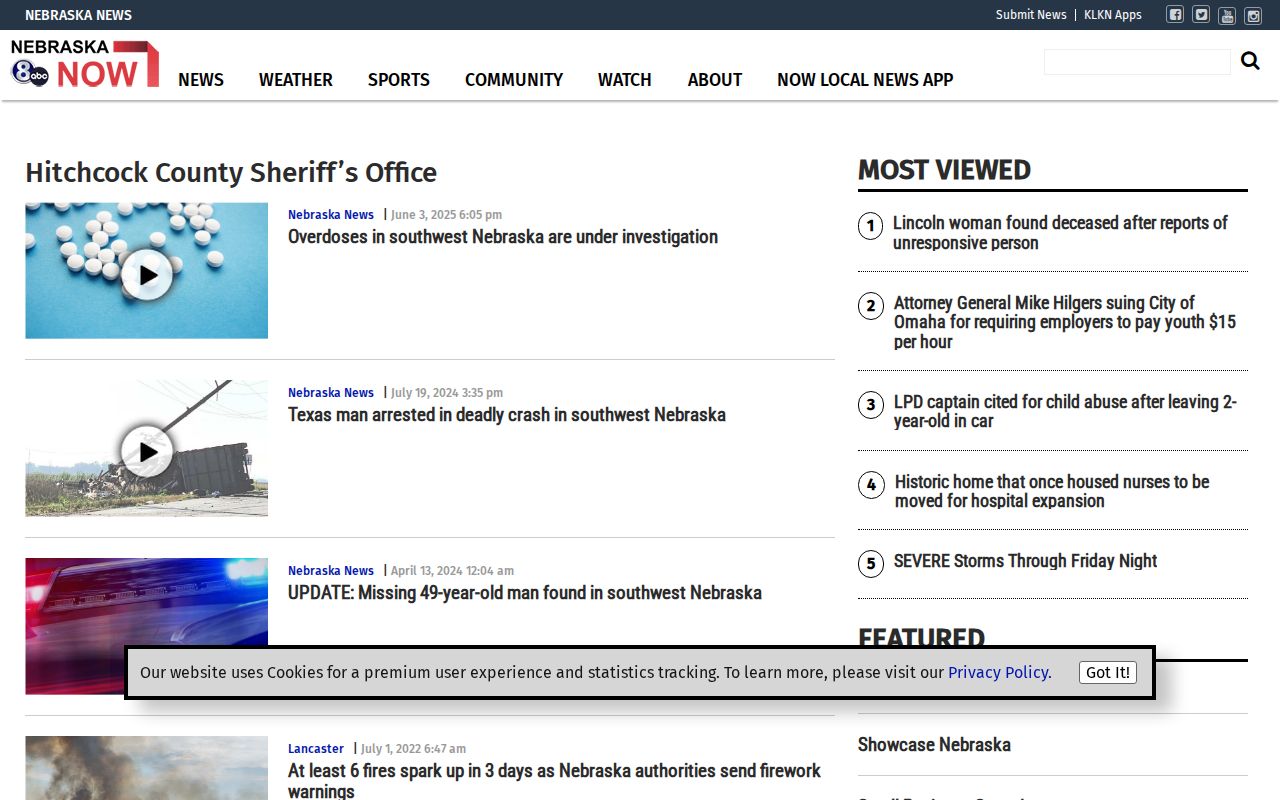Read 'Overdoses in southwest Nebraska' headline
This screenshot has height=800, width=1280.
point(503,237)
